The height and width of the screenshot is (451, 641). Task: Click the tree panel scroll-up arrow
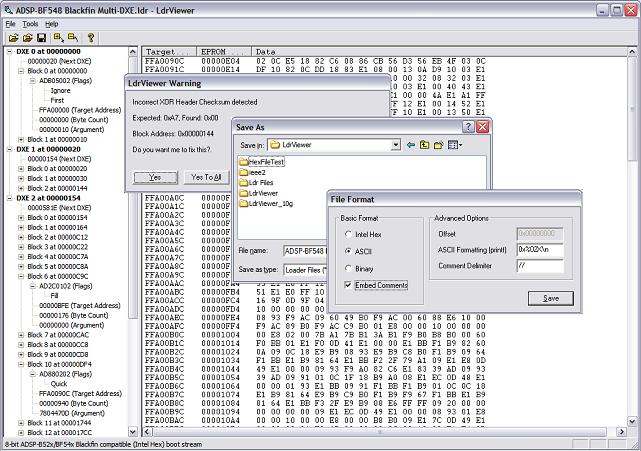point(132,52)
